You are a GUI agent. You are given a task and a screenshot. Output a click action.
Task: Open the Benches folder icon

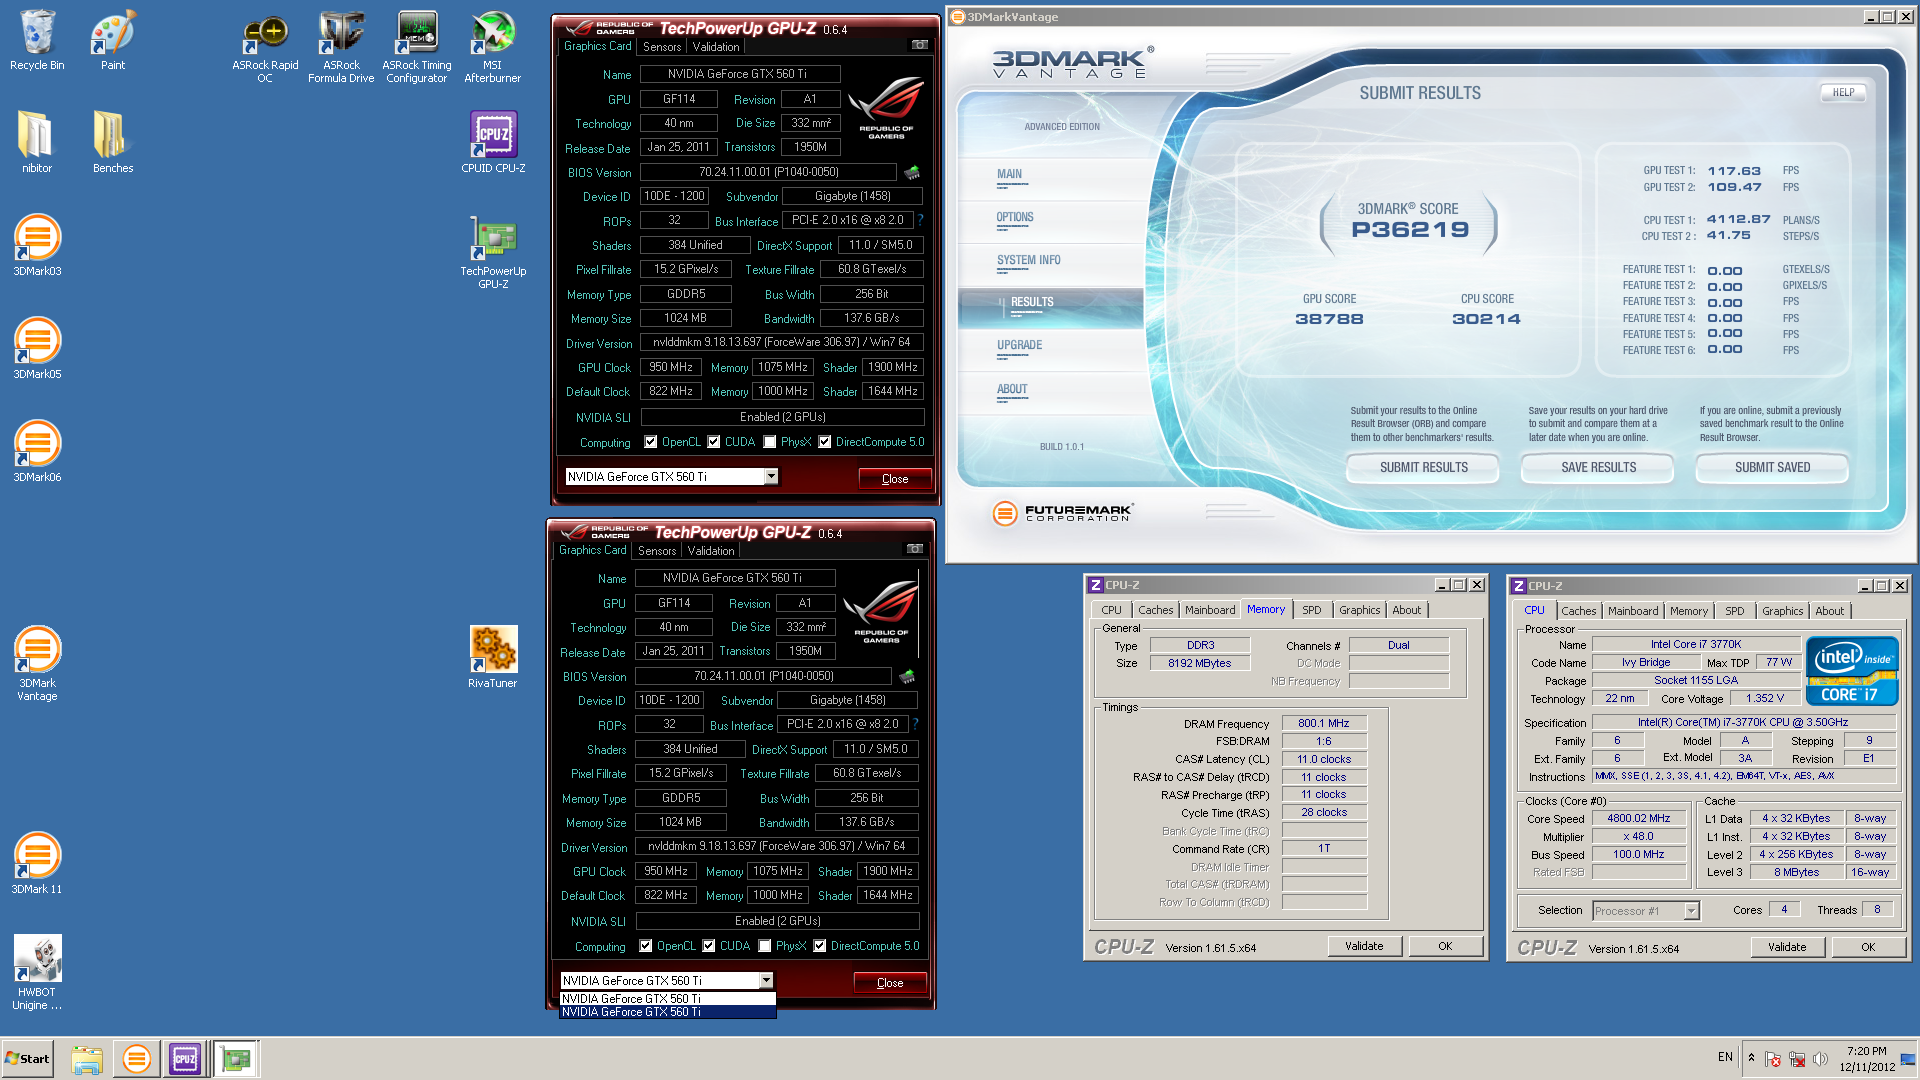(x=113, y=142)
